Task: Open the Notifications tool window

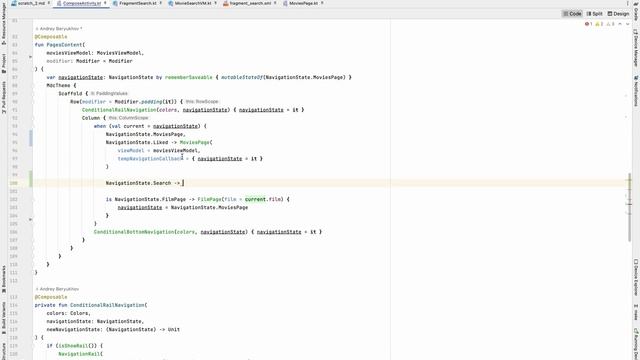Action: click(x=636, y=91)
